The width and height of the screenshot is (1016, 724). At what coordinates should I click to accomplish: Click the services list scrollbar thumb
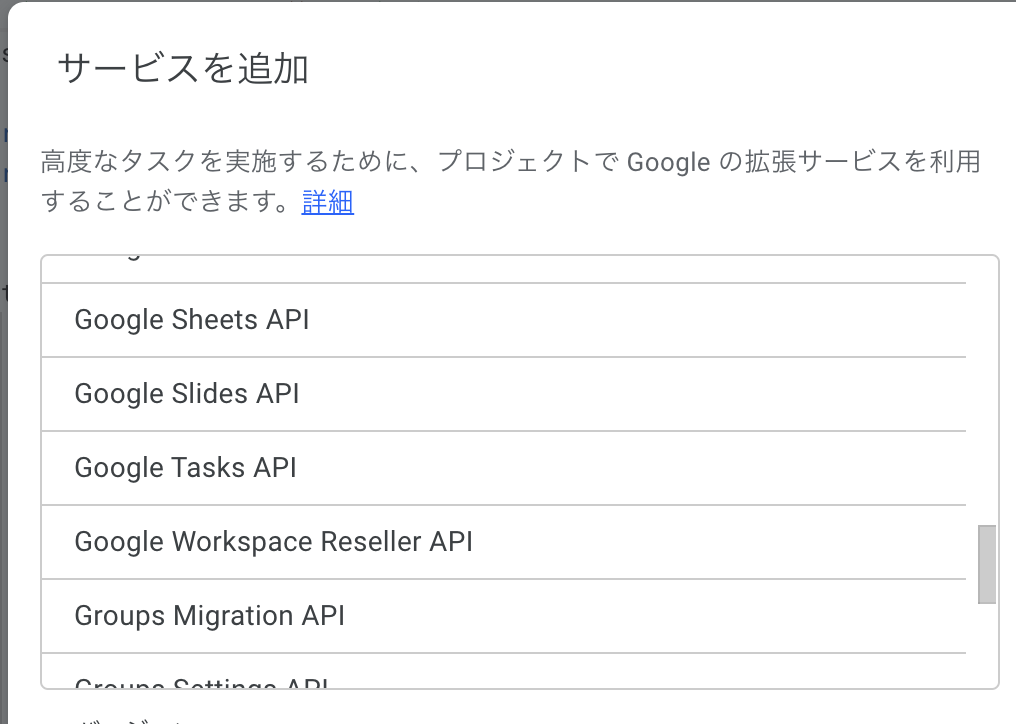987,564
